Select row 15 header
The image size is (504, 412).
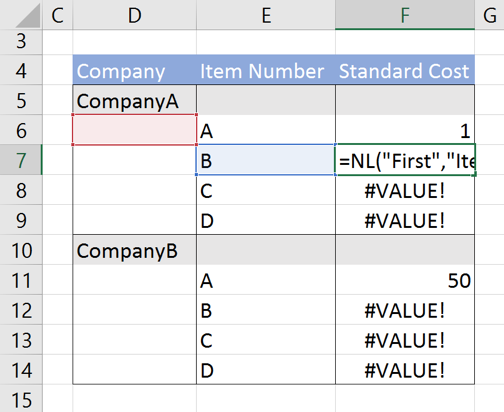point(21,399)
